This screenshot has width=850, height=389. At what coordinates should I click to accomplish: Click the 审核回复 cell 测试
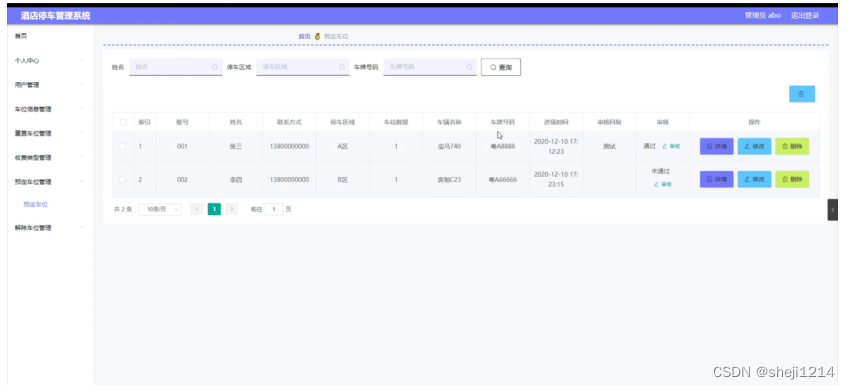tap(609, 146)
